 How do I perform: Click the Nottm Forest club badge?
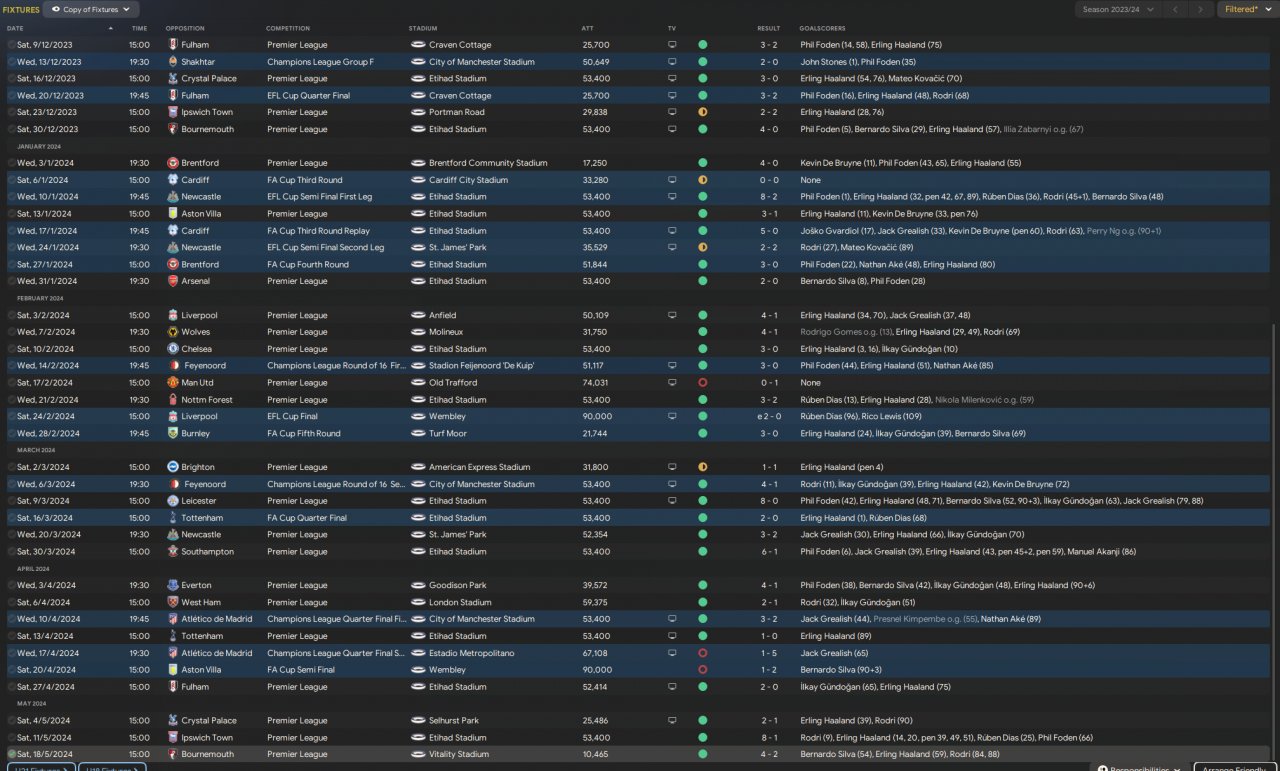pyautogui.click(x=173, y=400)
